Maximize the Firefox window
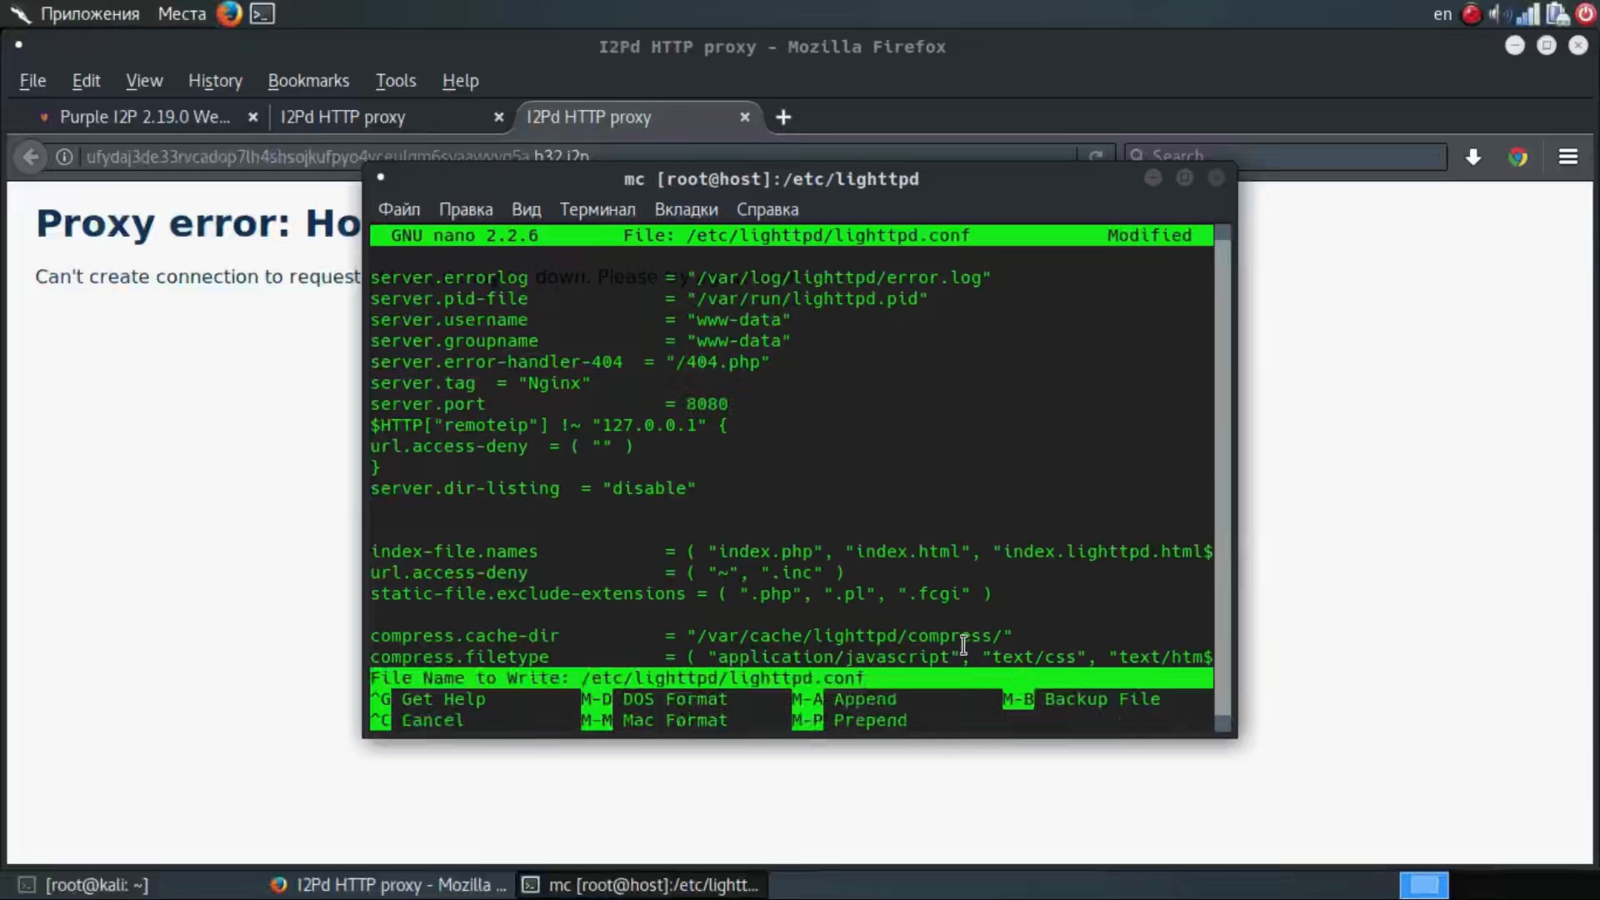The image size is (1600, 900). coord(1546,45)
